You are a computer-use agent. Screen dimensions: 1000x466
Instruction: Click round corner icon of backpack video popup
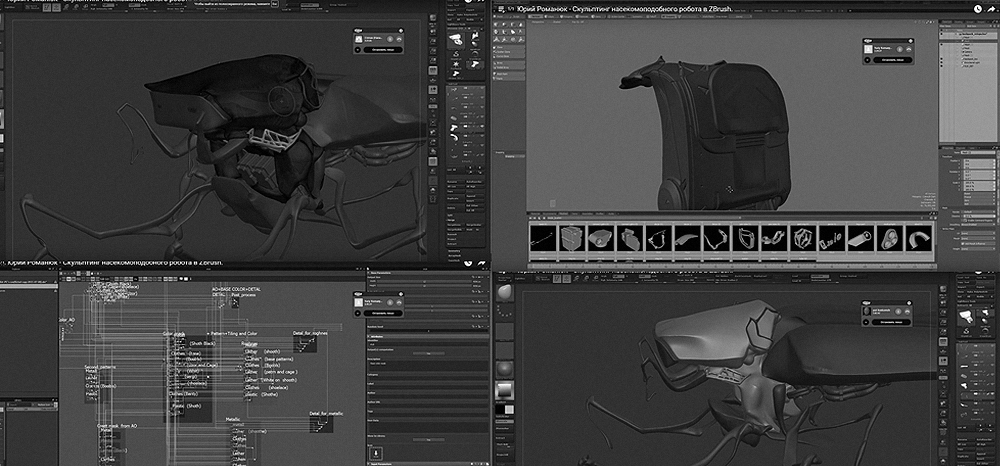click(x=911, y=40)
